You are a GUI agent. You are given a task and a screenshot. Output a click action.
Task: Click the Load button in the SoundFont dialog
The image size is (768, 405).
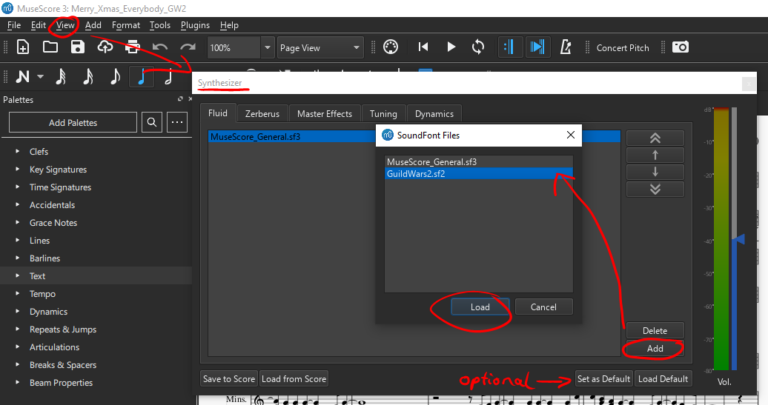tap(480, 307)
